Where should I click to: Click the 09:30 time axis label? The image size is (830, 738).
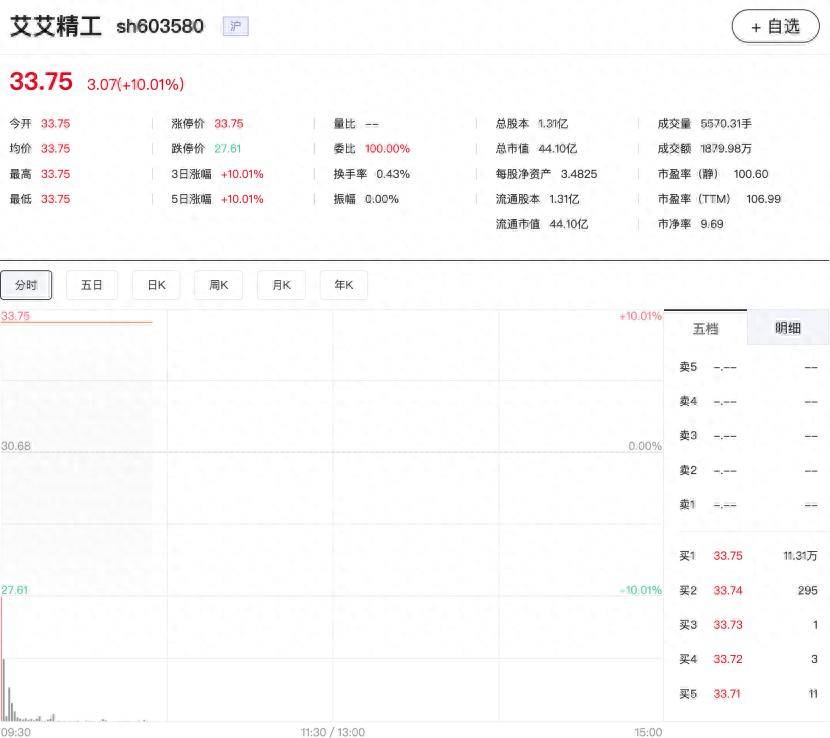pyautogui.click(x=16, y=732)
